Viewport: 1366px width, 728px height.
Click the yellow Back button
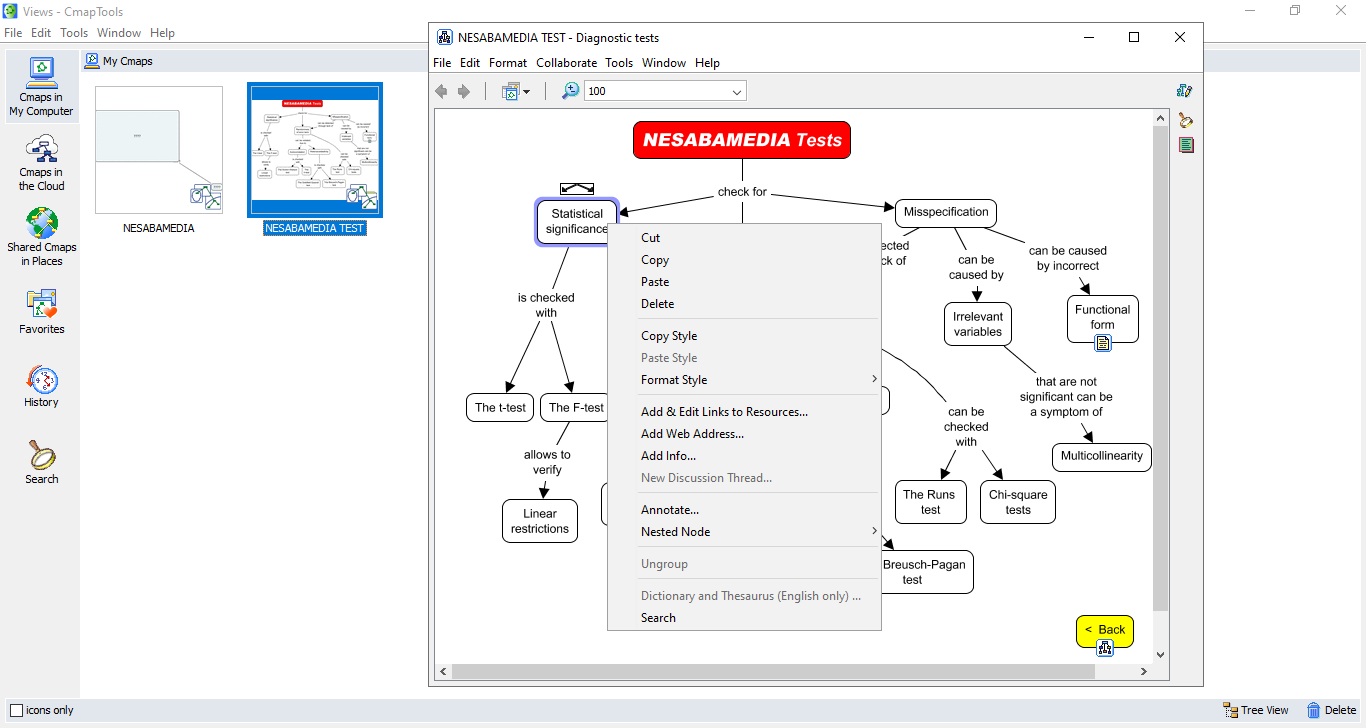coord(1104,629)
